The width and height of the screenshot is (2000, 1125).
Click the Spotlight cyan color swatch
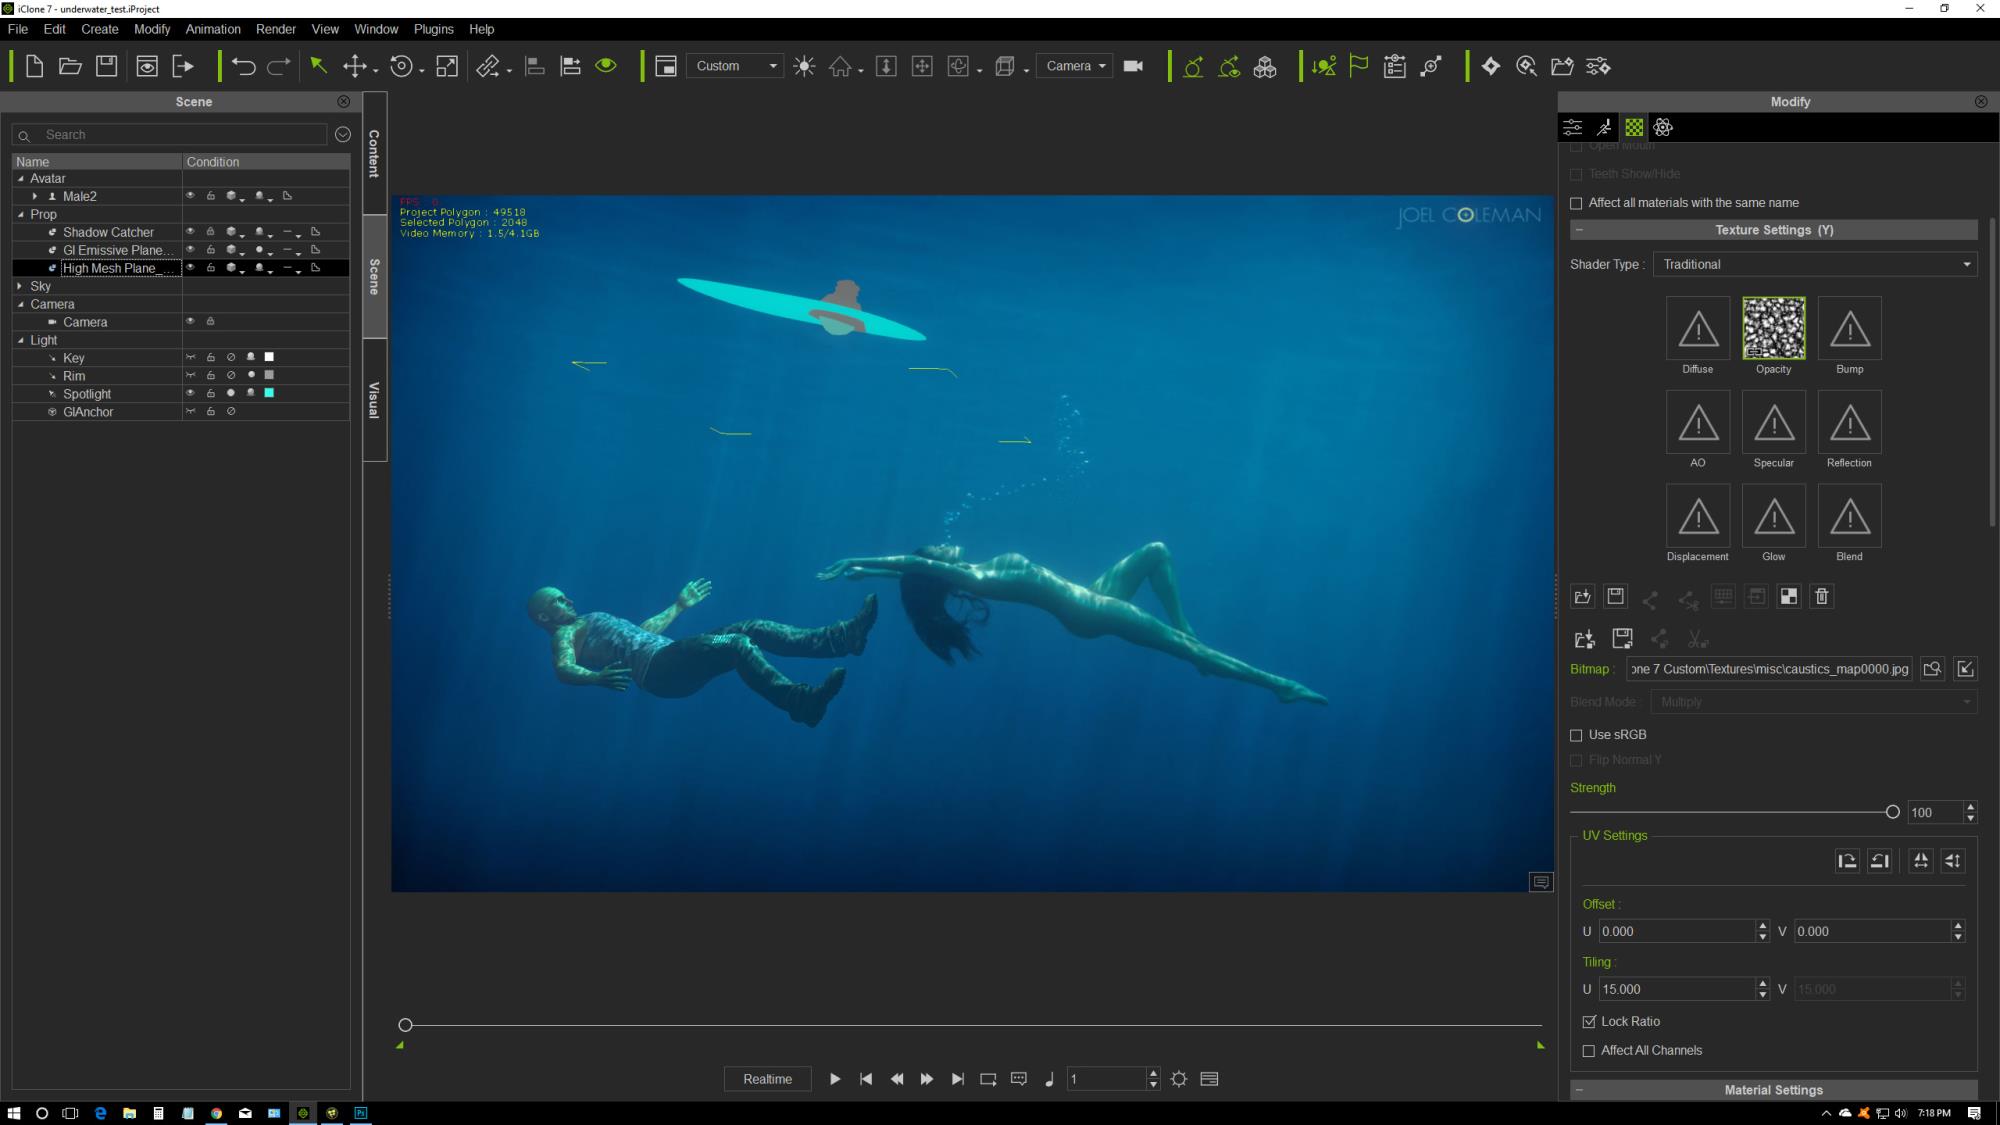click(269, 393)
